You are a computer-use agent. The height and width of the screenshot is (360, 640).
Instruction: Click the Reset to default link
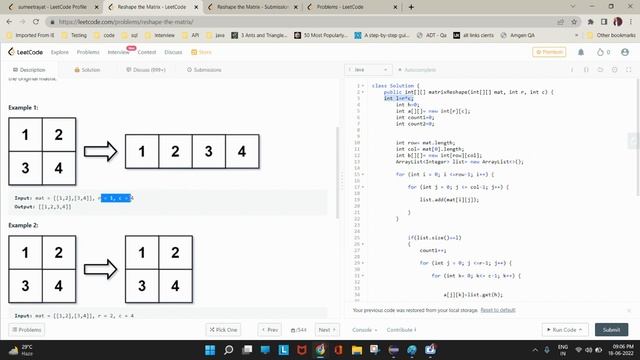[498, 310]
